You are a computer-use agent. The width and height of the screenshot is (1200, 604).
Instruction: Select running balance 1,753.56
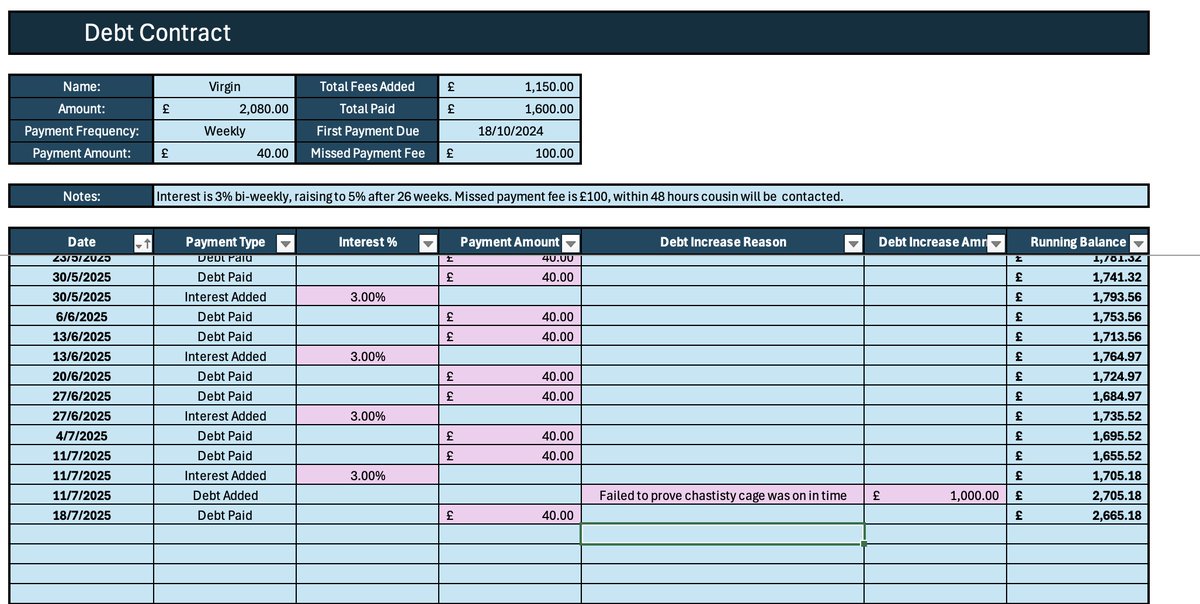point(1077,317)
